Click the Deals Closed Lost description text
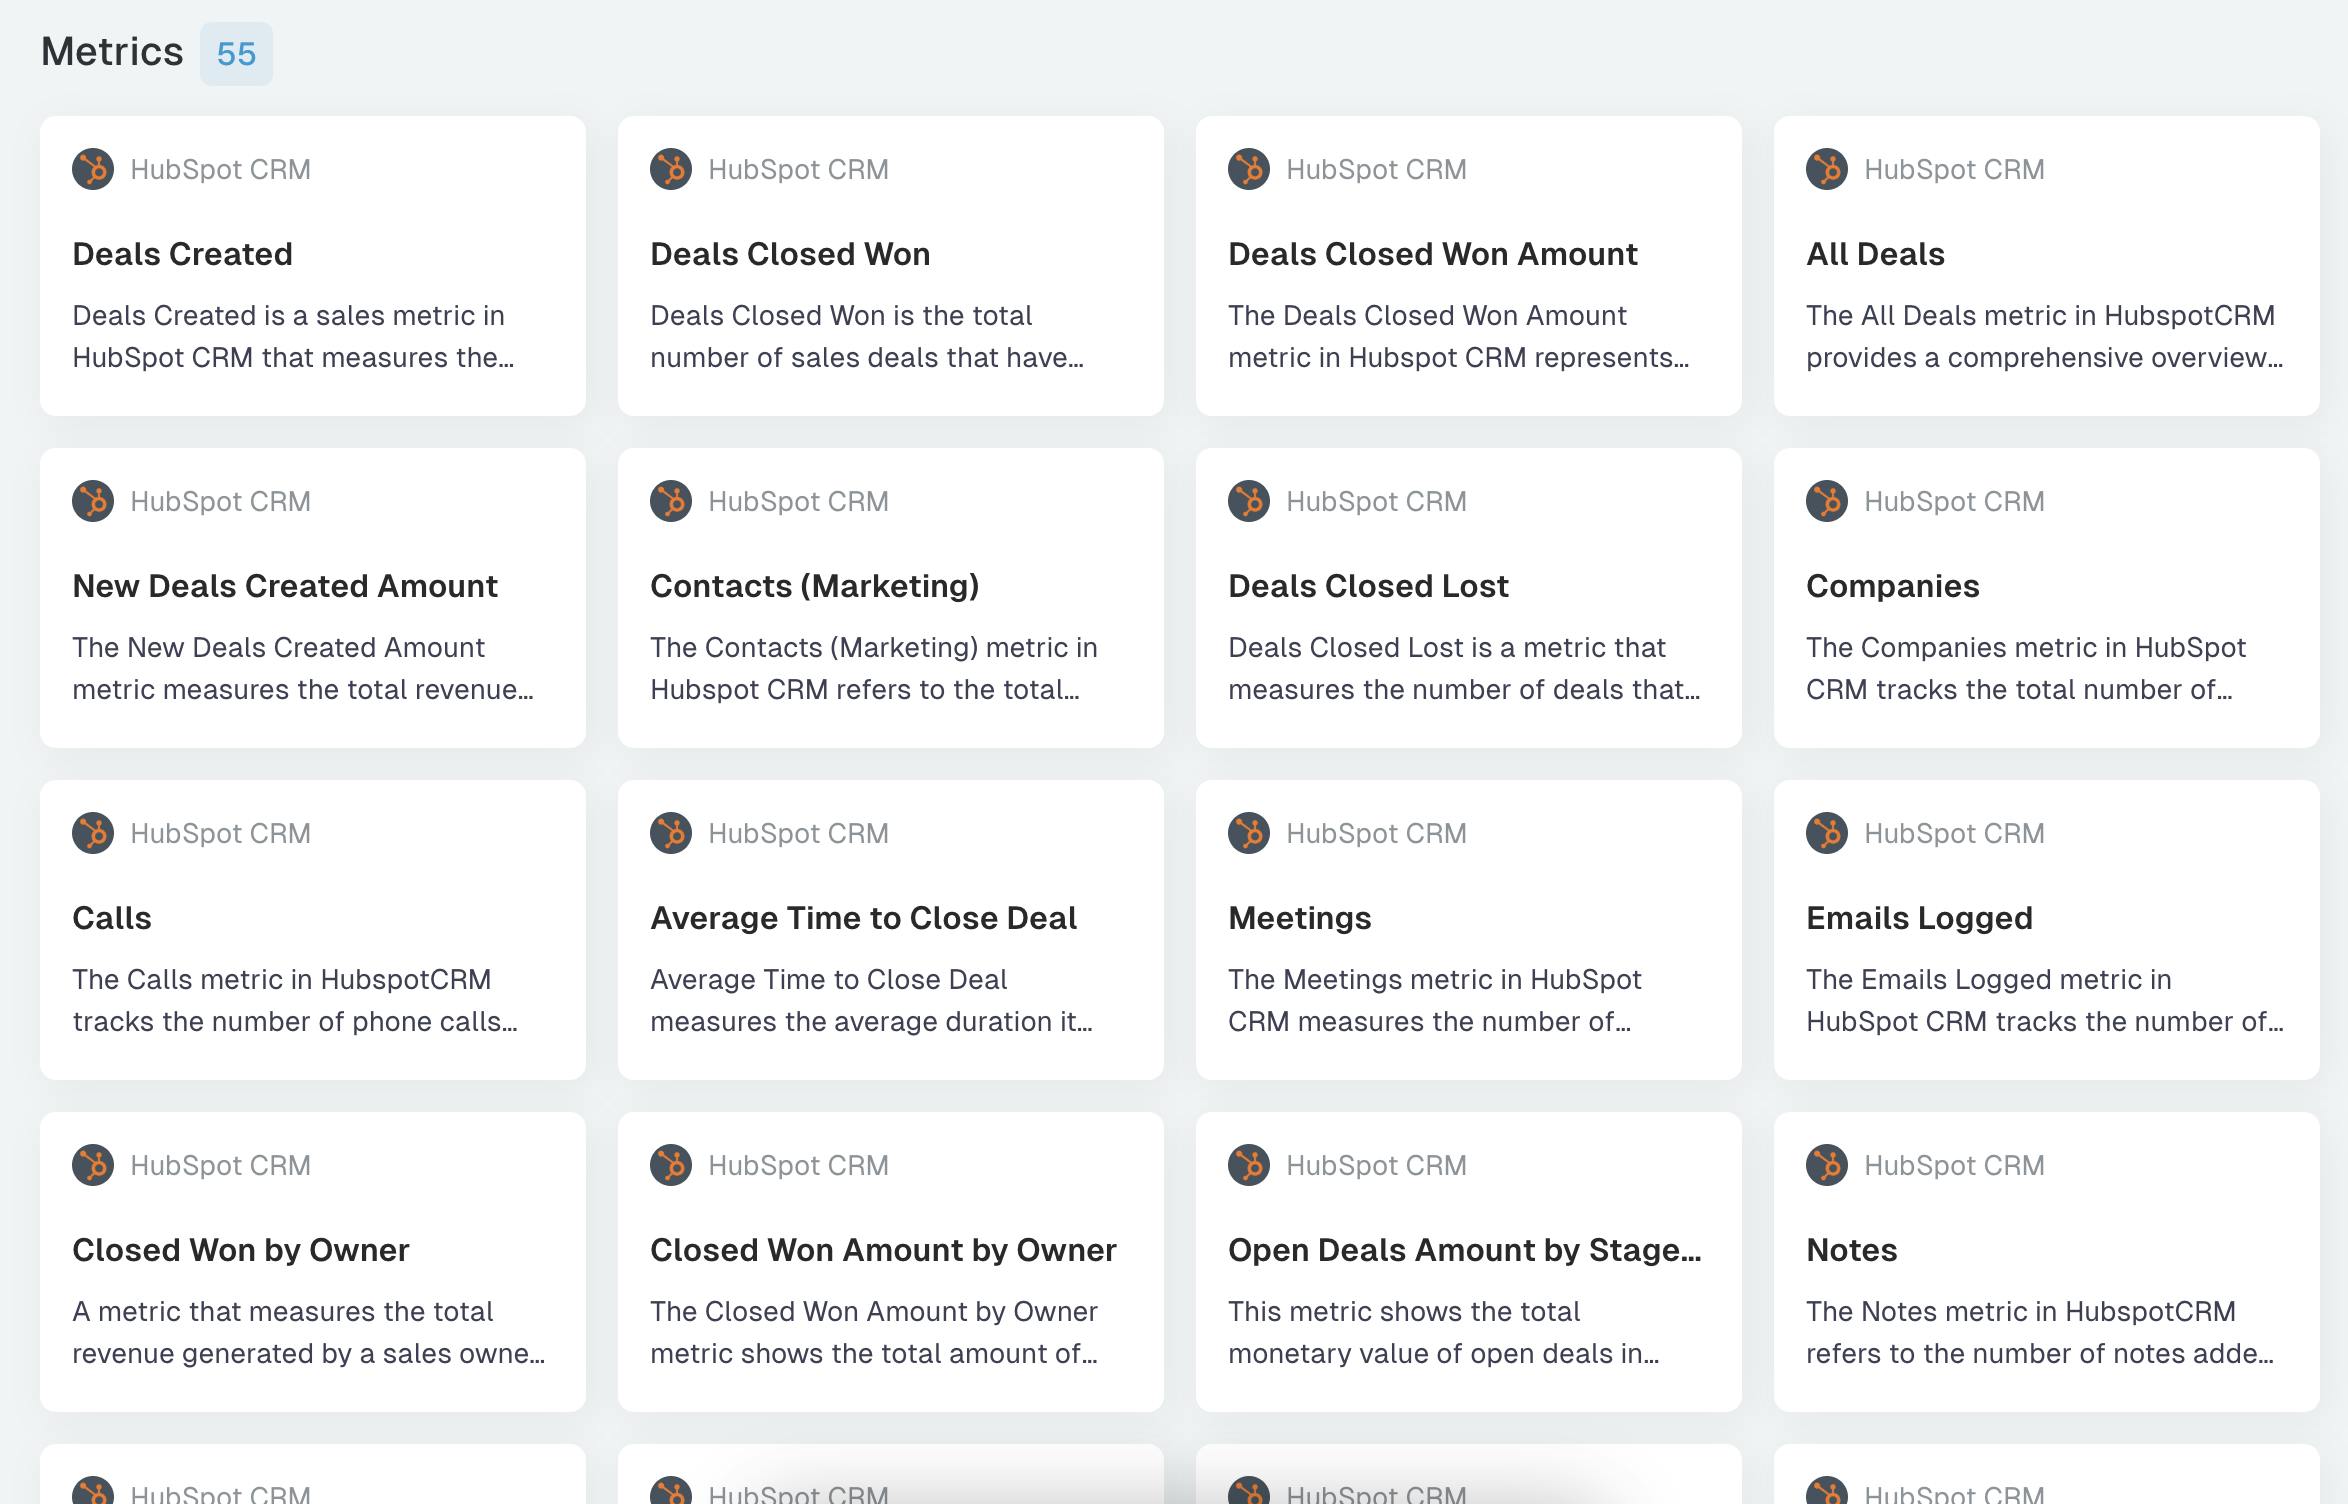 point(1464,668)
